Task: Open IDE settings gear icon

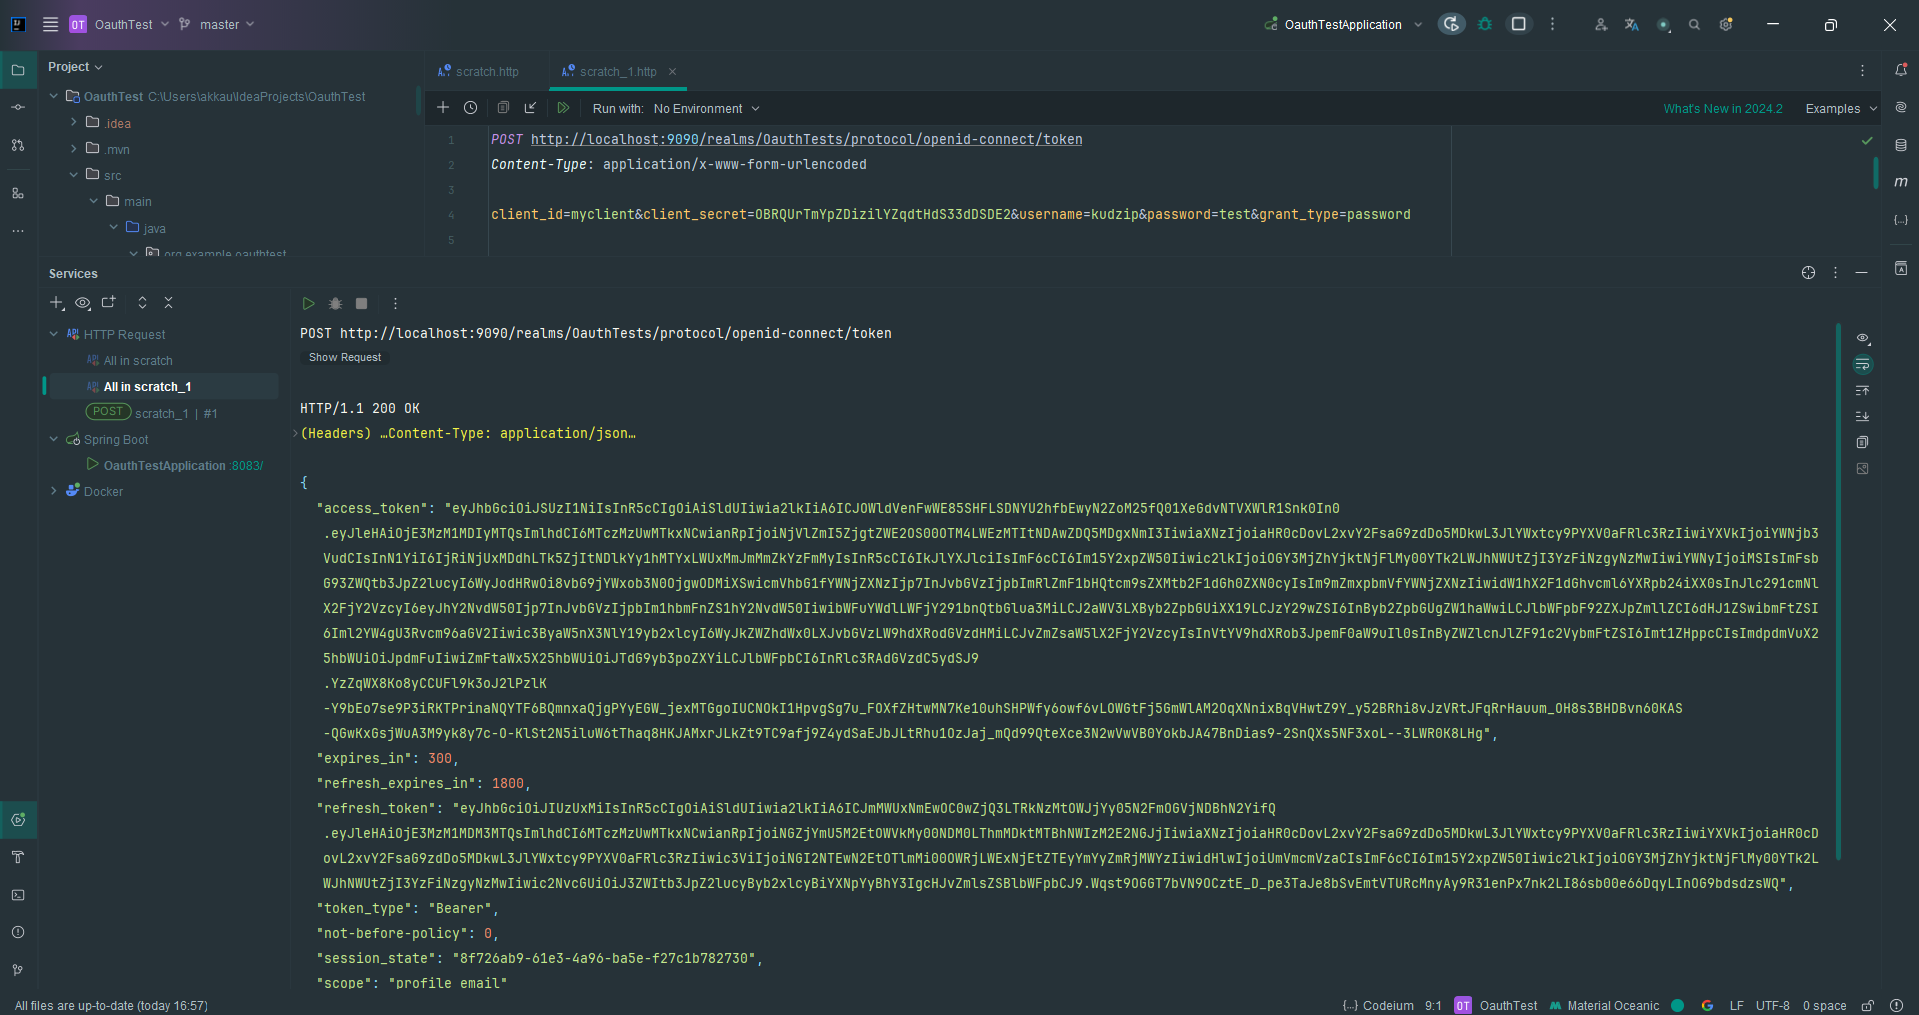Action: point(1726,25)
